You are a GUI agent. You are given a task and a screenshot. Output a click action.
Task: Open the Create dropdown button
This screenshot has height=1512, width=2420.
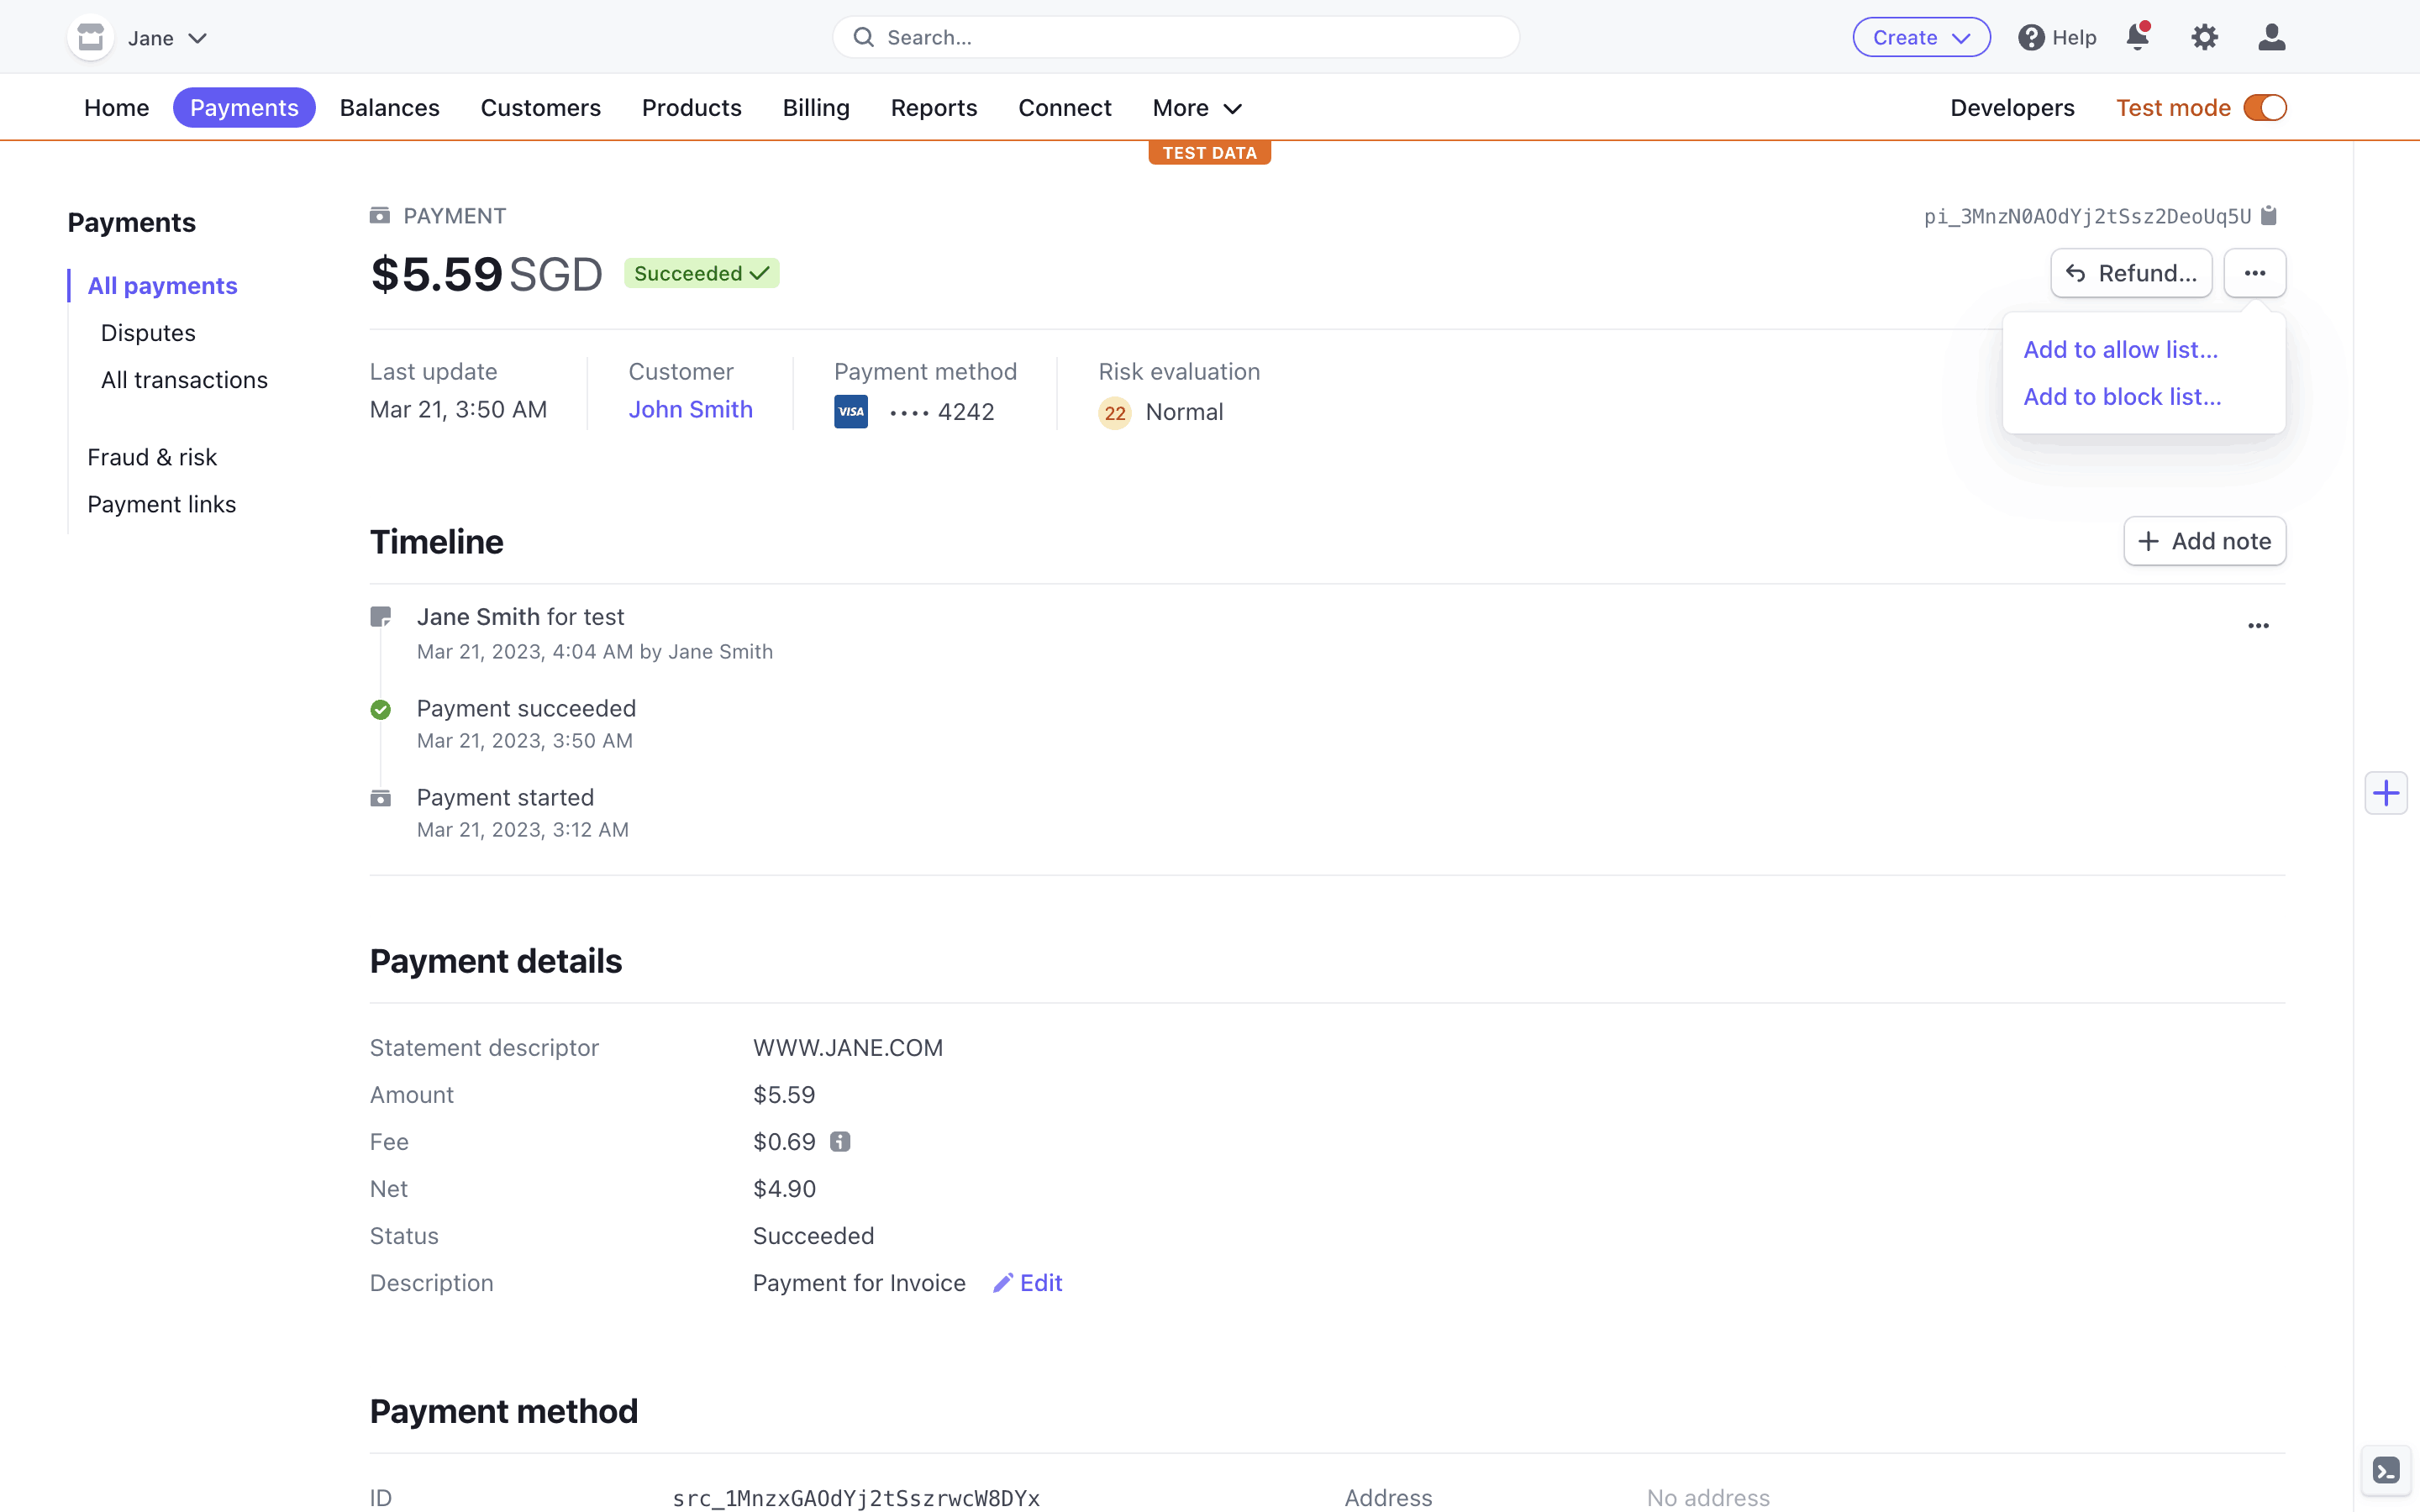click(x=1920, y=37)
